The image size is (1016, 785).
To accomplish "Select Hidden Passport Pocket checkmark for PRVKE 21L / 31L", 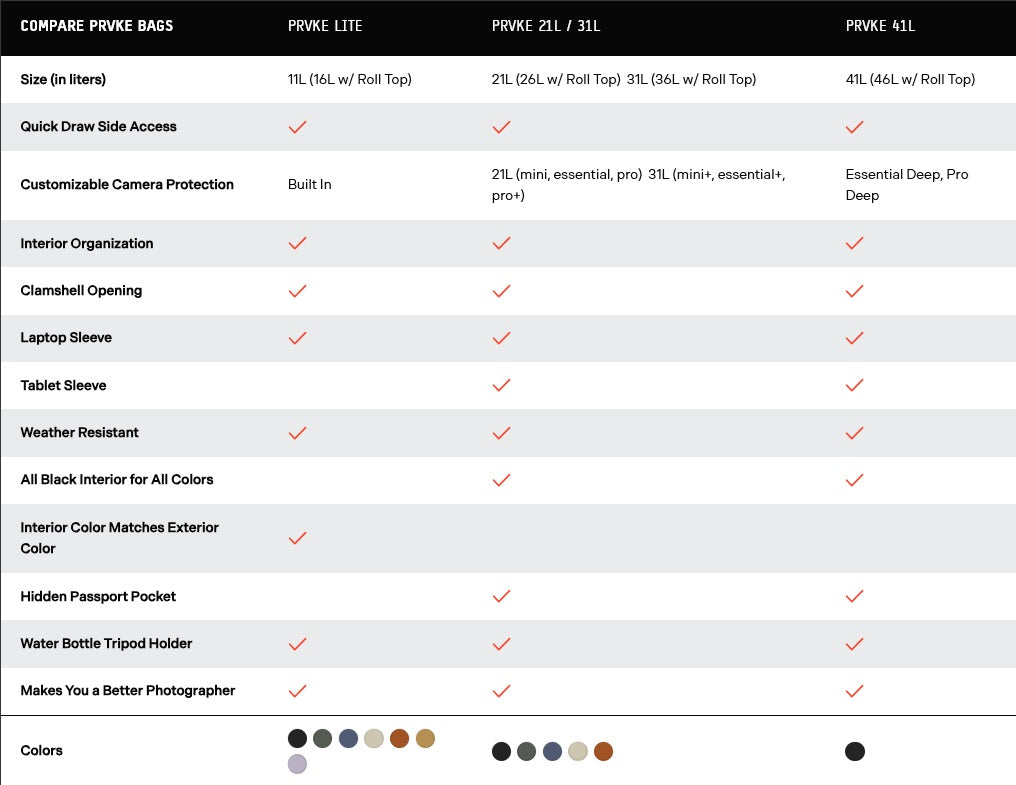I will (502, 596).
